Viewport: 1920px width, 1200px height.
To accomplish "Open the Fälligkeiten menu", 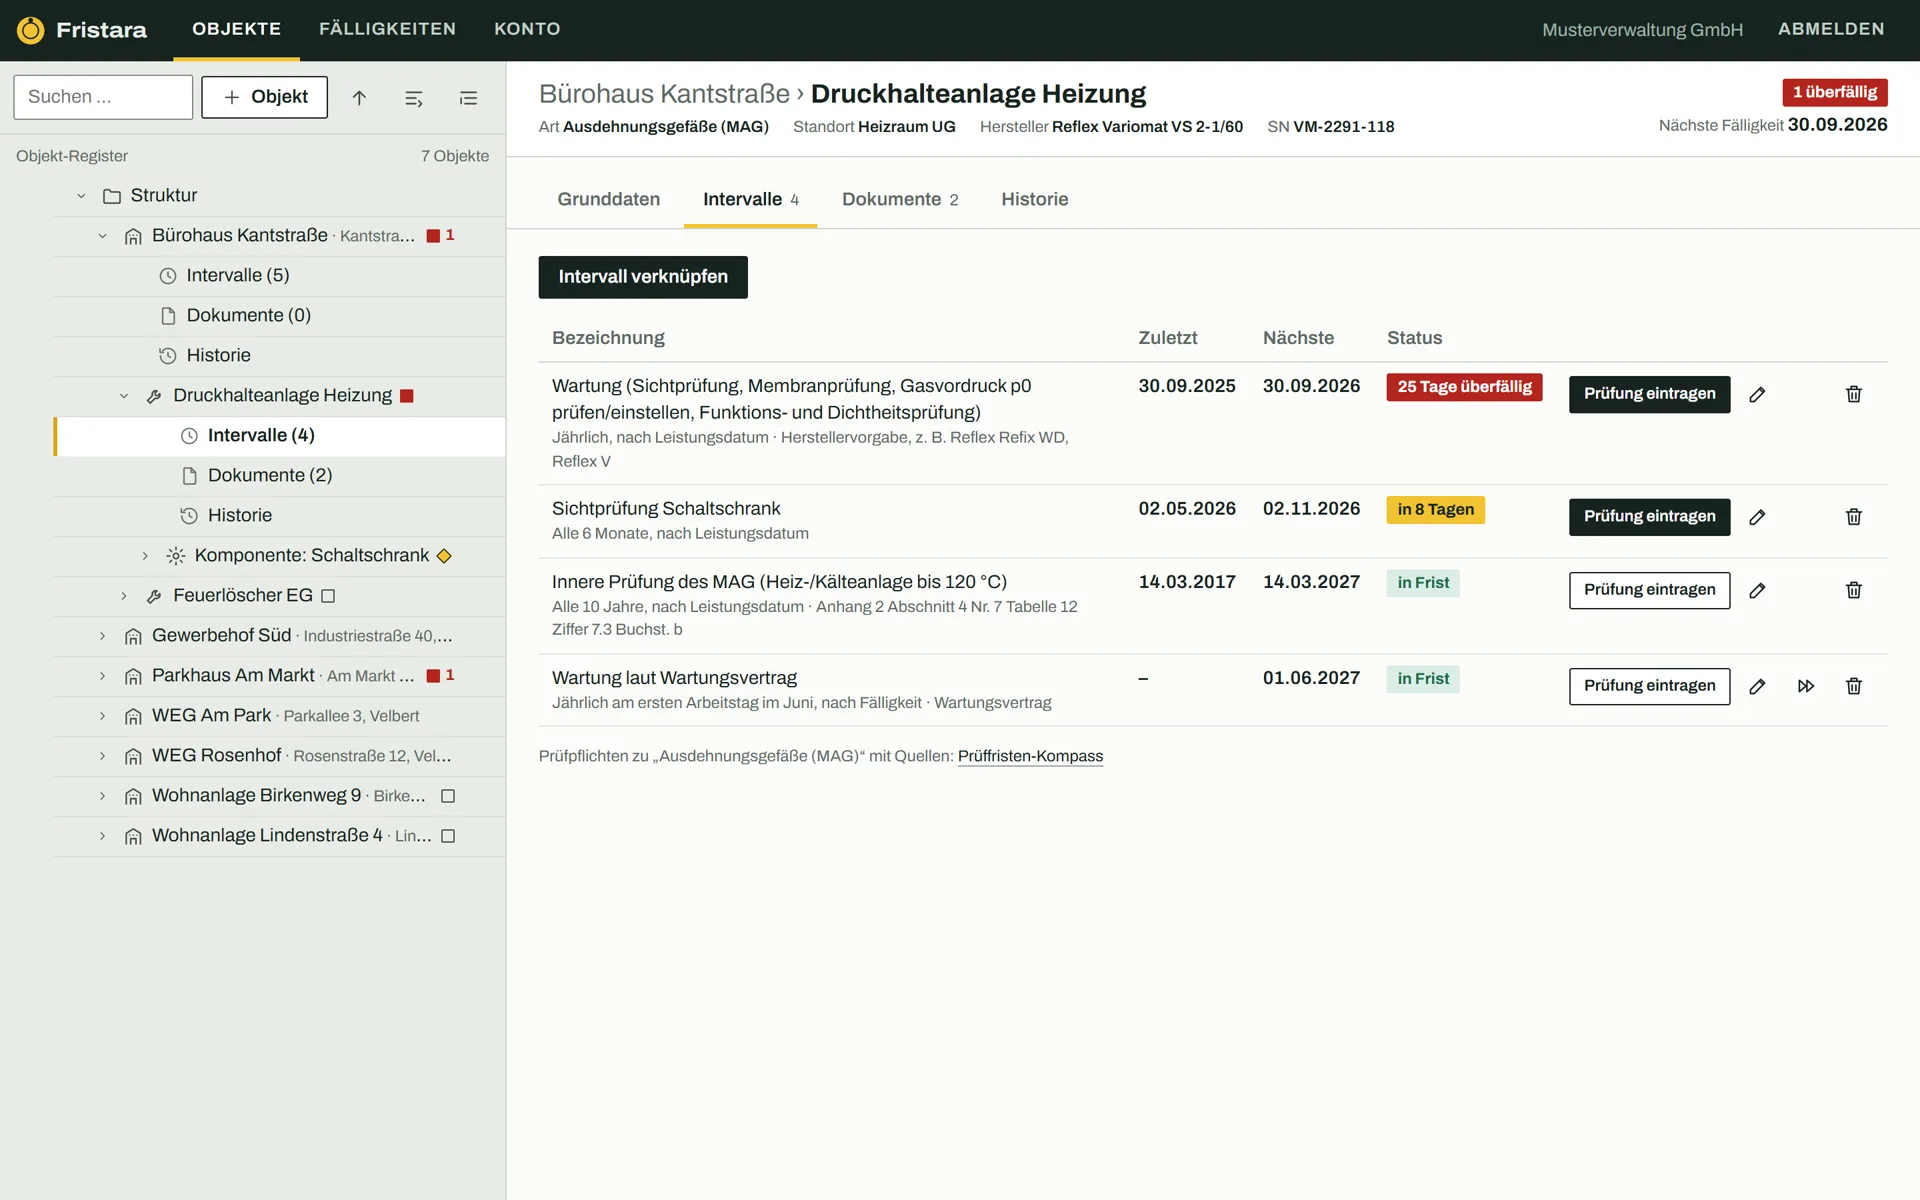I will pos(387,29).
